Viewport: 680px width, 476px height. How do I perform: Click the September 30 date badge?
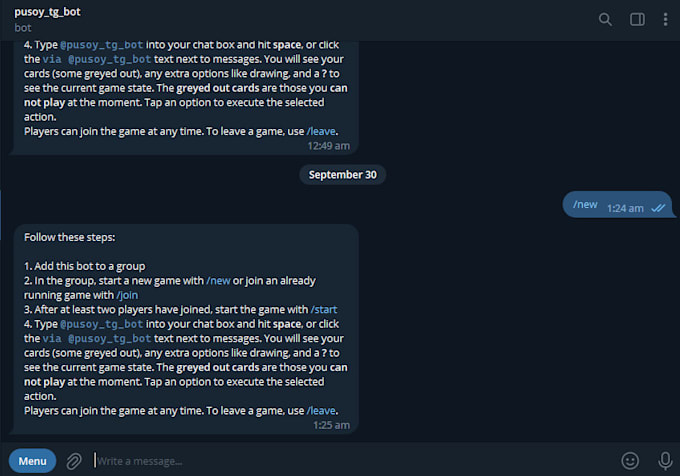click(x=343, y=175)
